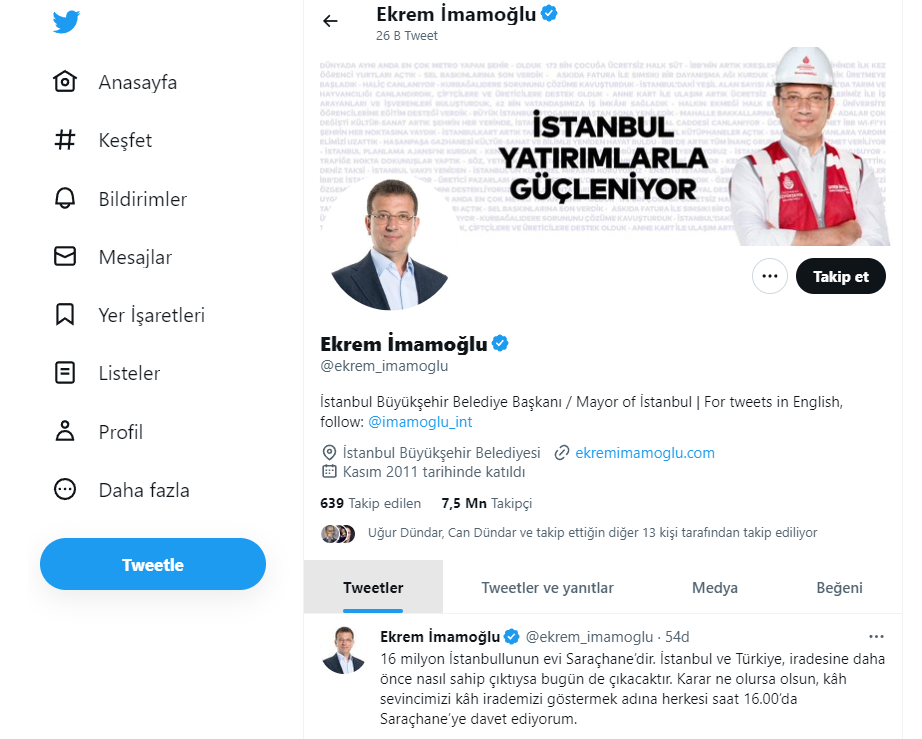This screenshot has height=739, width=922.
Task: Open ekremimamoglu.com link
Action: tap(644, 453)
